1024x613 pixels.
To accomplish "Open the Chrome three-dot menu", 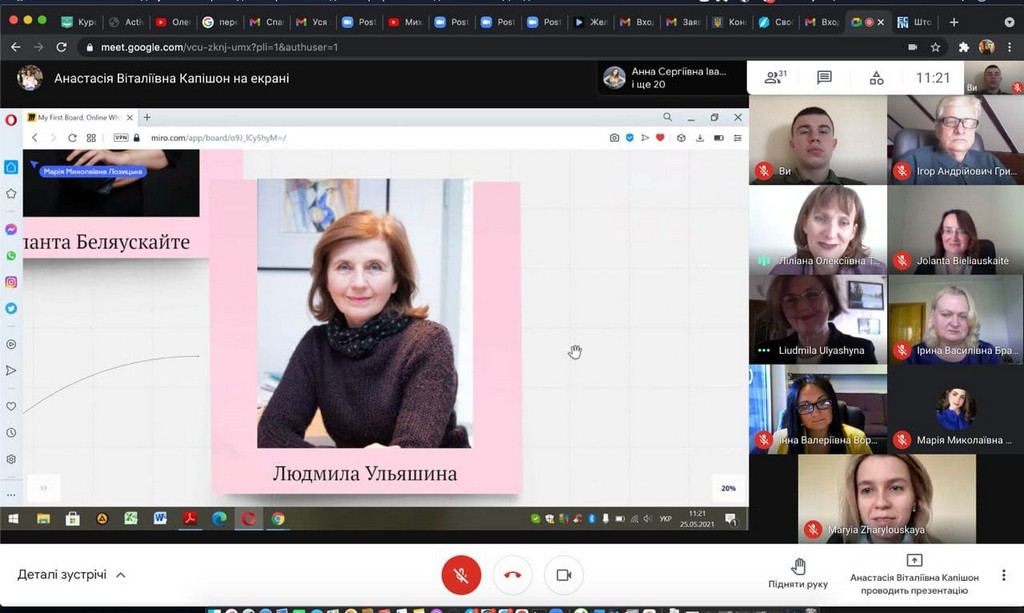I will pyautogui.click(x=1010, y=47).
